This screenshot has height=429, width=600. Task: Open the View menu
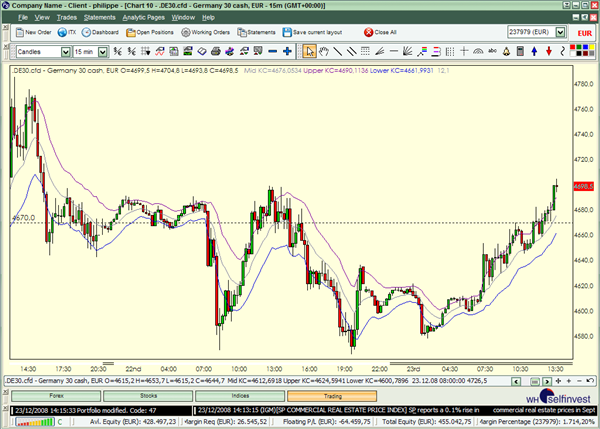pos(42,17)
